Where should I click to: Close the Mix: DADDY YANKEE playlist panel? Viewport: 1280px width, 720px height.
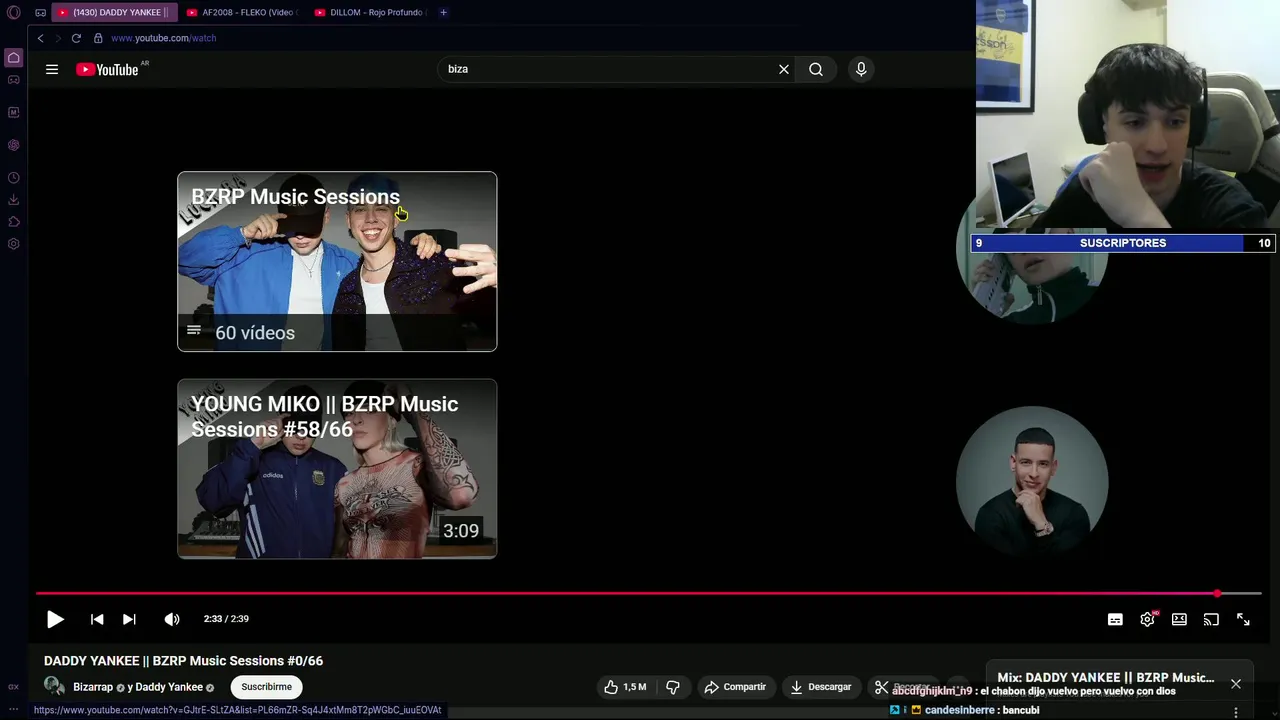coord(1236,684)
